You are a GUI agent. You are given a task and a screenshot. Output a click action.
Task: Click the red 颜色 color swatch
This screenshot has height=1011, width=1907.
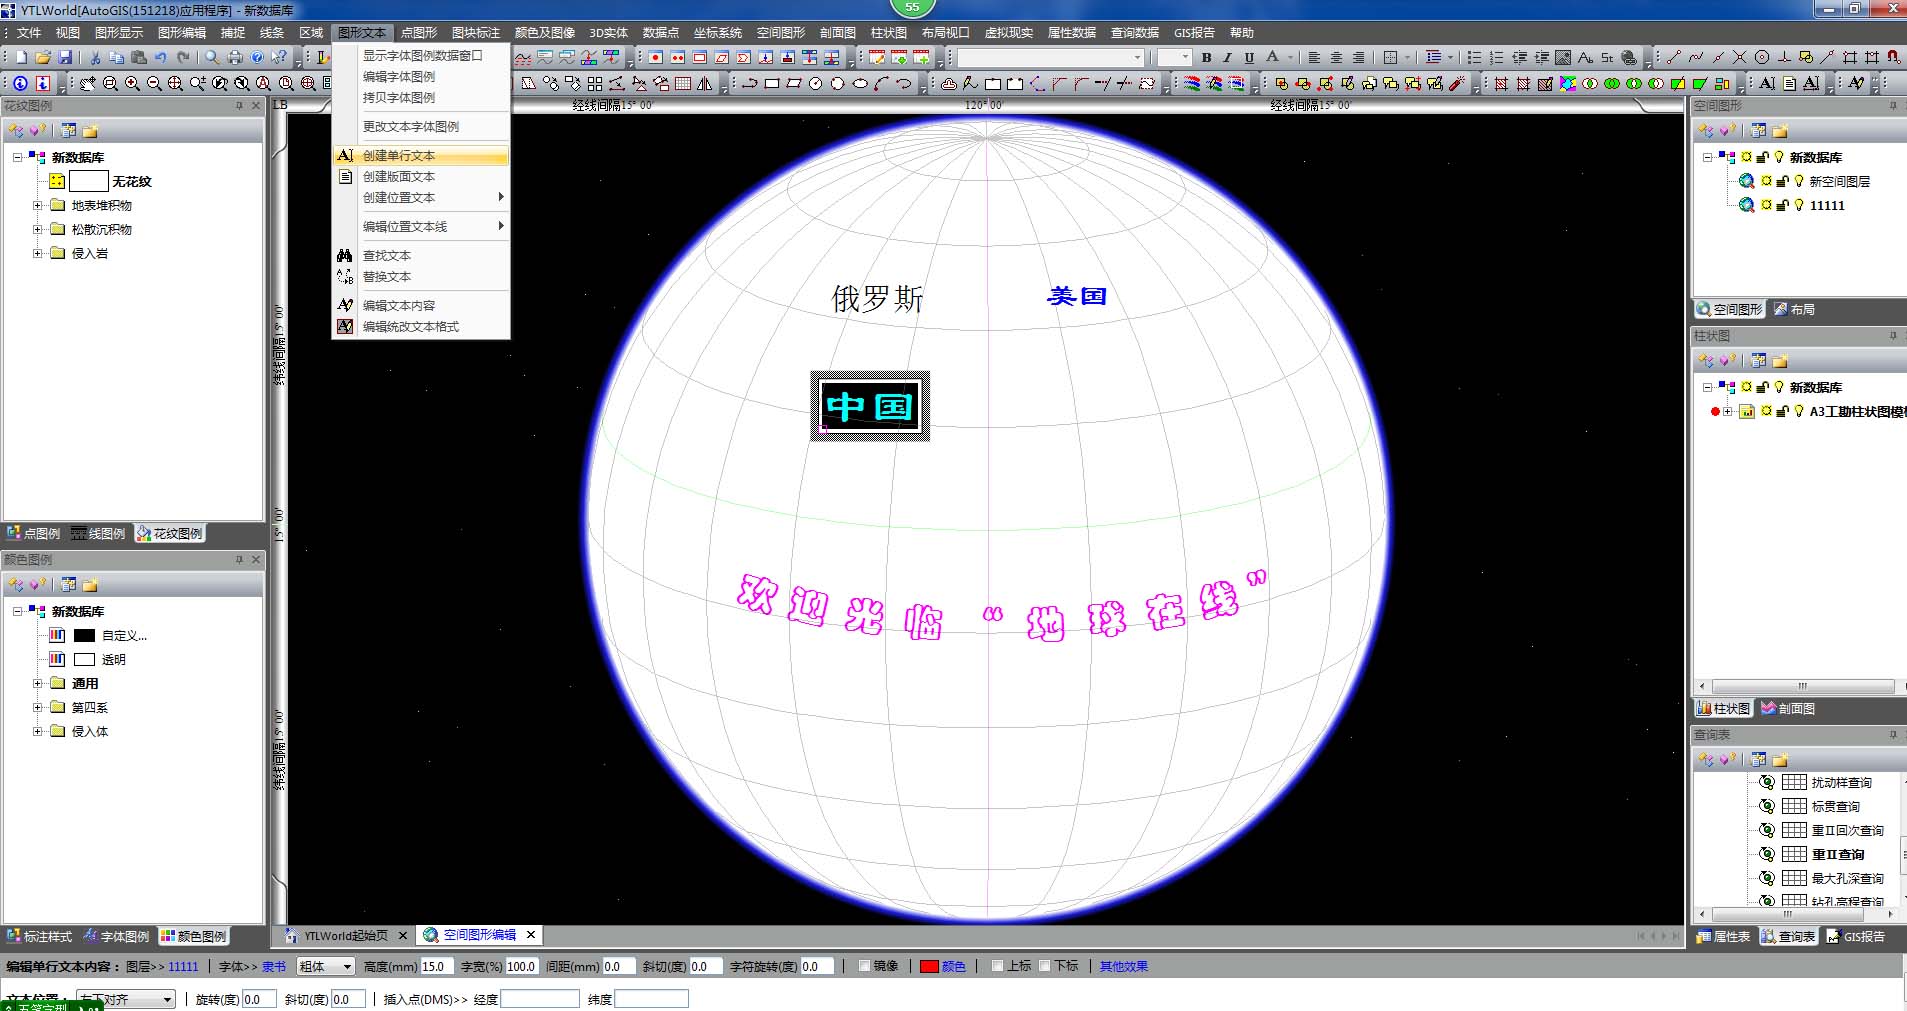(929, 966)
